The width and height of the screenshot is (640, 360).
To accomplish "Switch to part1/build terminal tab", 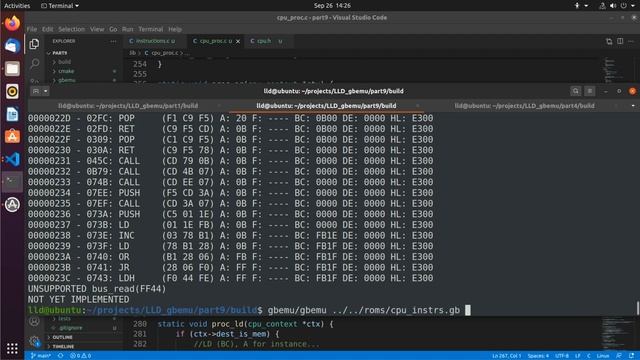I will tap(128, 106).
